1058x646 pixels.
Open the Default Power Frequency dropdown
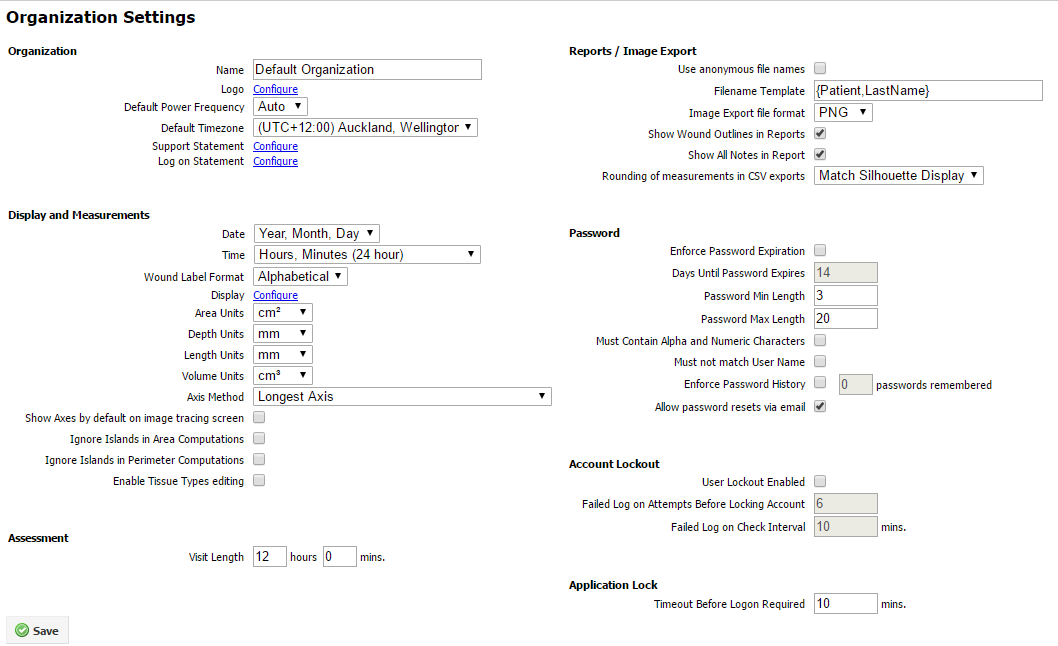281,106
